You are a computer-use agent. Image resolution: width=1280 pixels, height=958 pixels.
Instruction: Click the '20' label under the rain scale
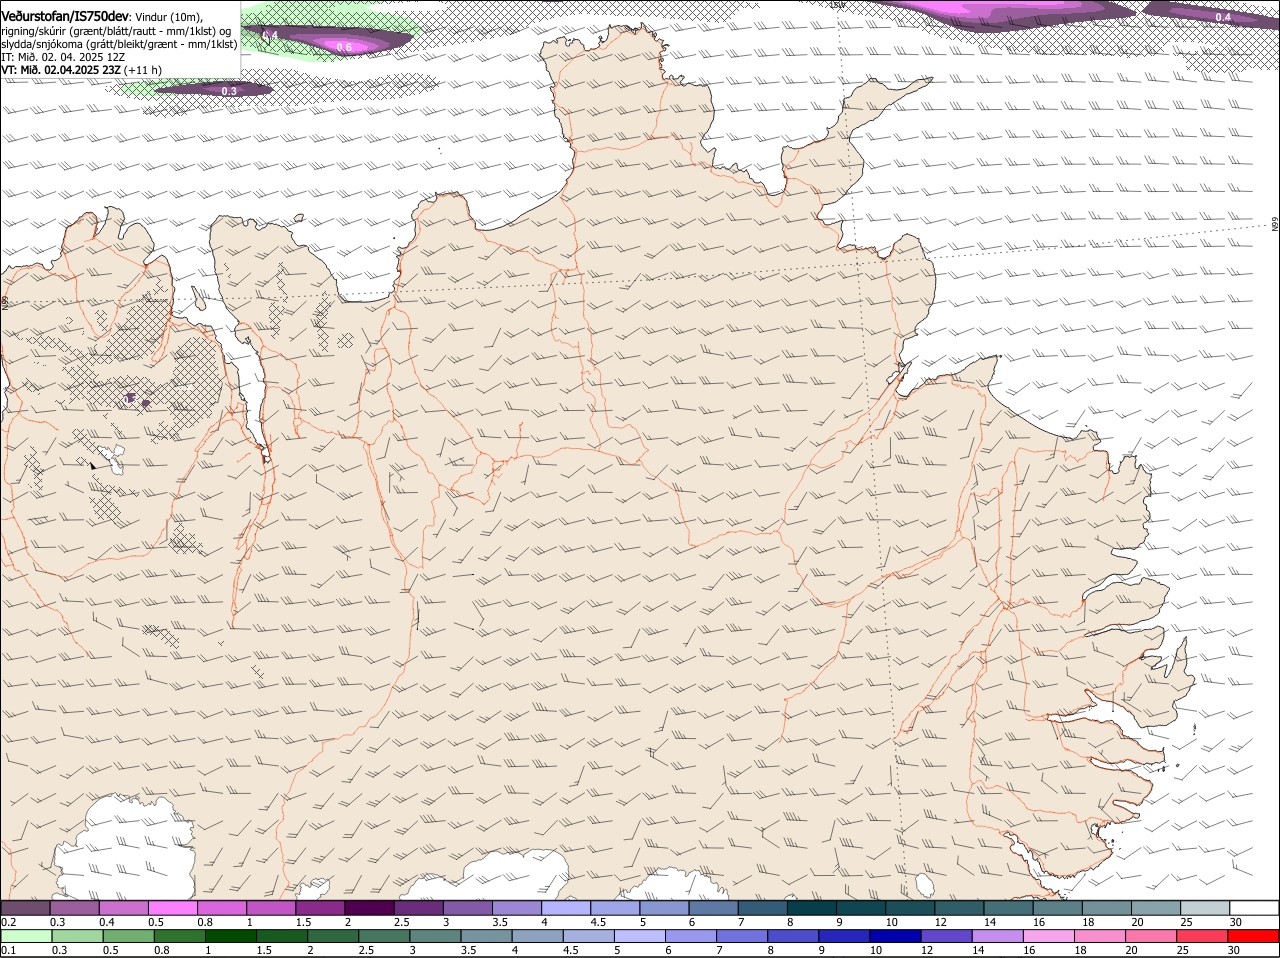(1132, 951)
